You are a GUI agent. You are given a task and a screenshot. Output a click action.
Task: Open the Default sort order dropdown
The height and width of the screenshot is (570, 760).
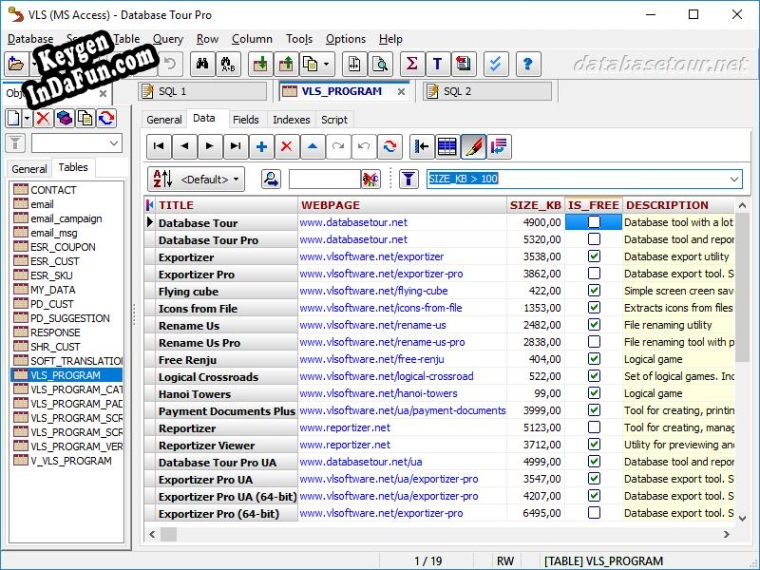tap(196, 179)
